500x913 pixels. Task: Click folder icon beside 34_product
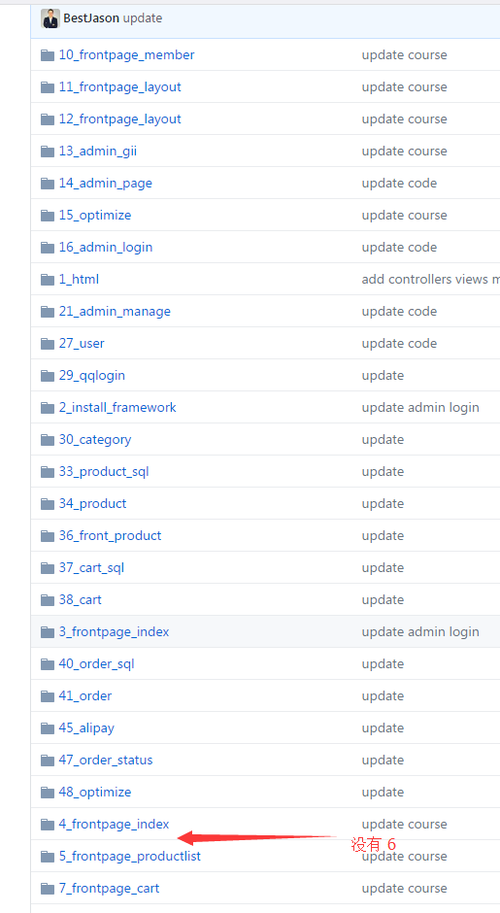48,504
